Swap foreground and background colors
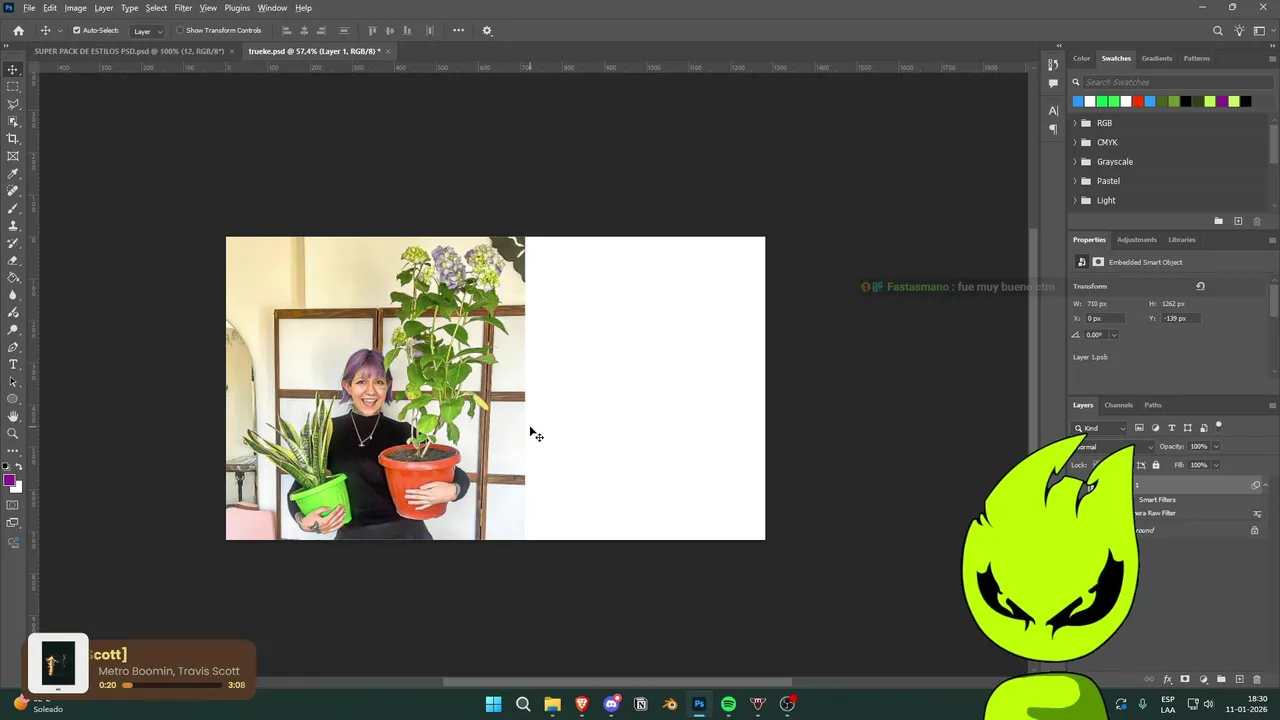1280x720 pixels. click(19, 467)
